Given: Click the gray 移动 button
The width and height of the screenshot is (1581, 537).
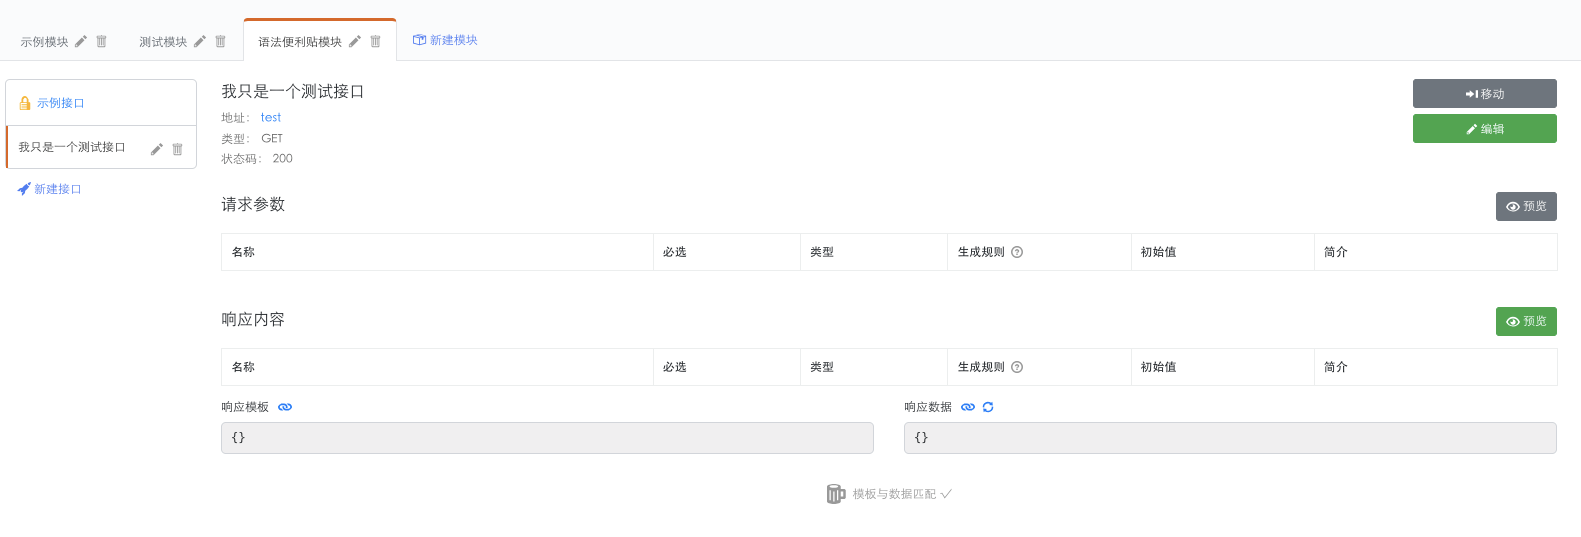Looking at the screenshot, I should 1485,94.
